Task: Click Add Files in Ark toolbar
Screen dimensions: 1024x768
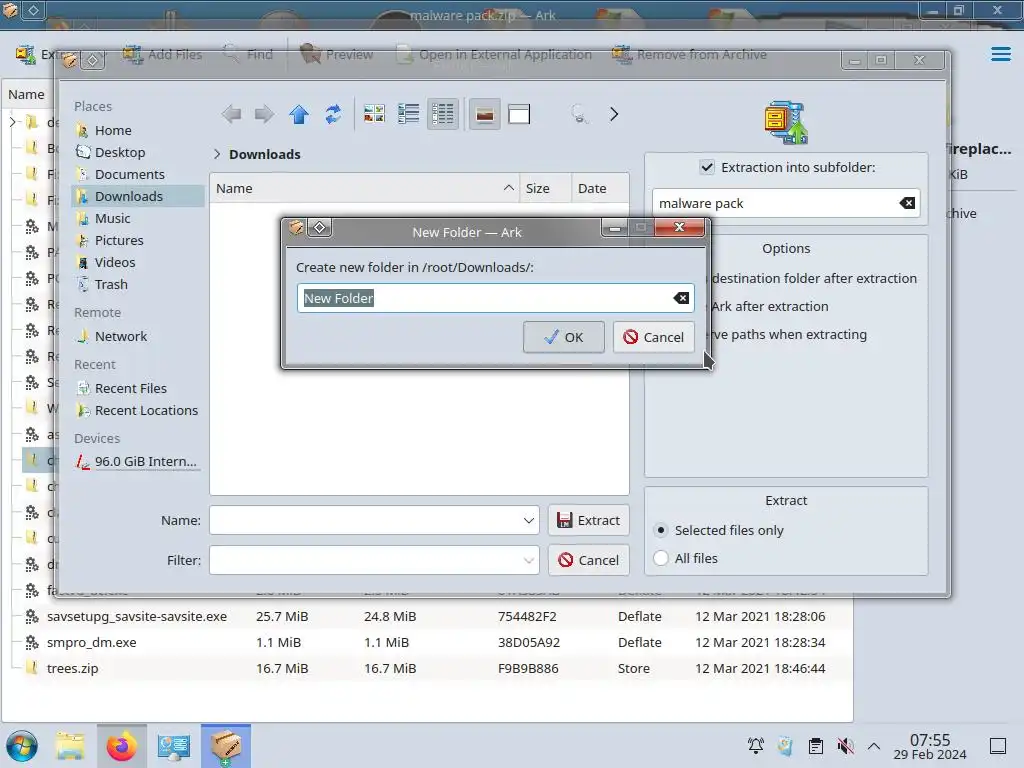Action: click(163, 54)
